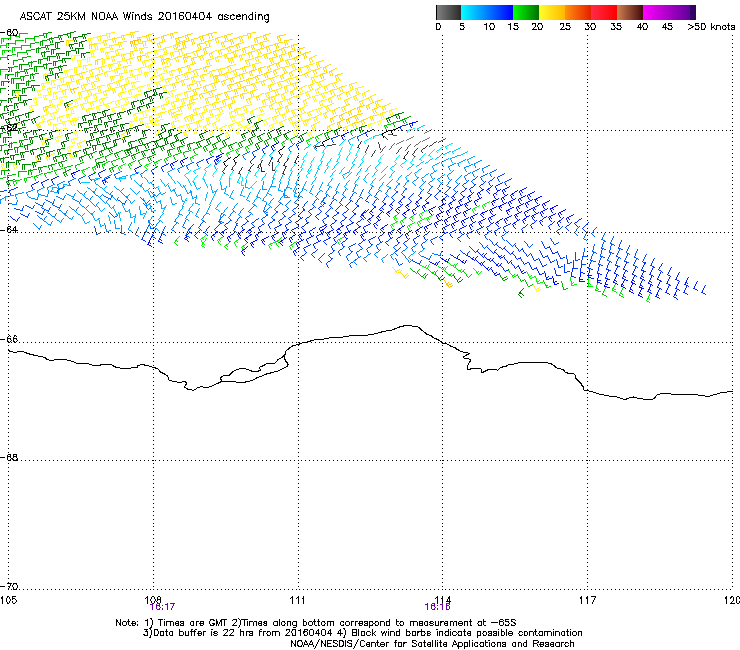Click the "20" legend scale label
The width and height of the screenshot is (740, 650).
(x=537, y=27)
